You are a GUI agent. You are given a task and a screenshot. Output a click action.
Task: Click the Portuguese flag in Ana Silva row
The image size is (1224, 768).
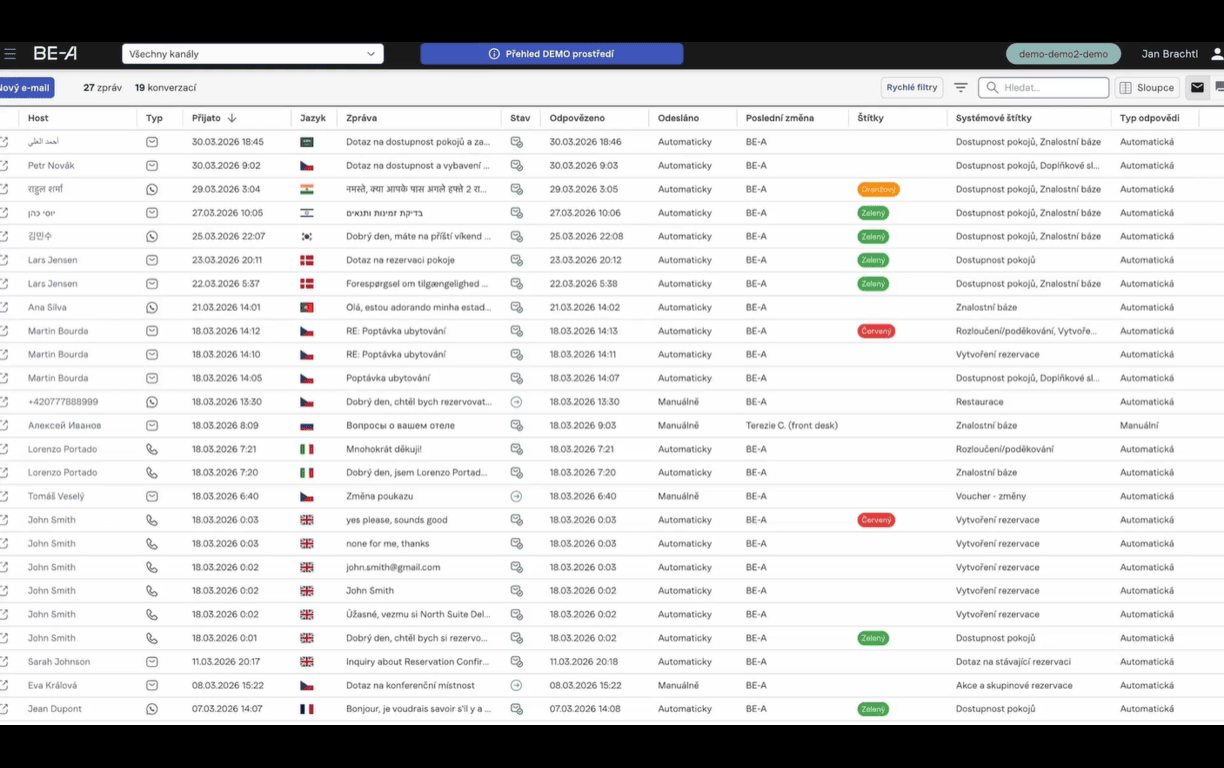[307, 307]
